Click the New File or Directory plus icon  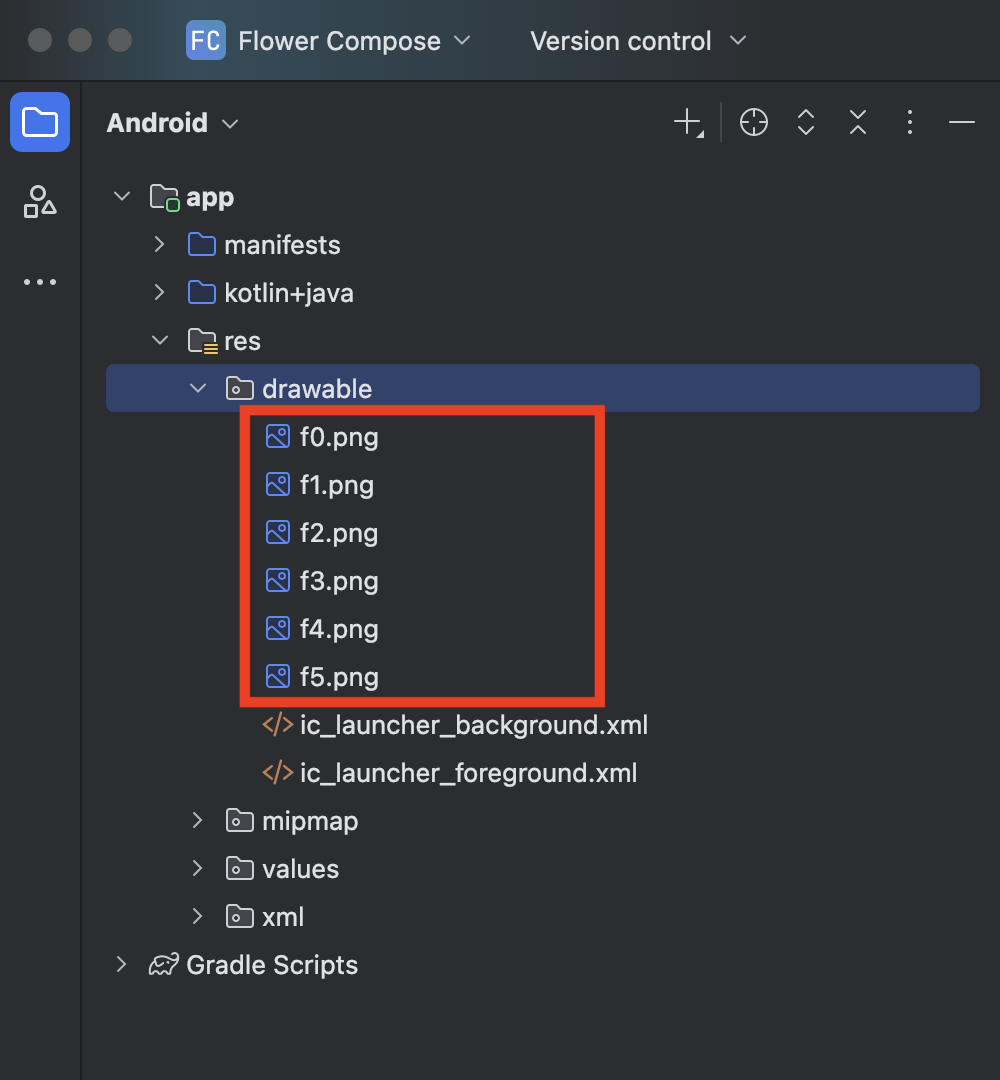pyautogui.click(x=688, y=123)
